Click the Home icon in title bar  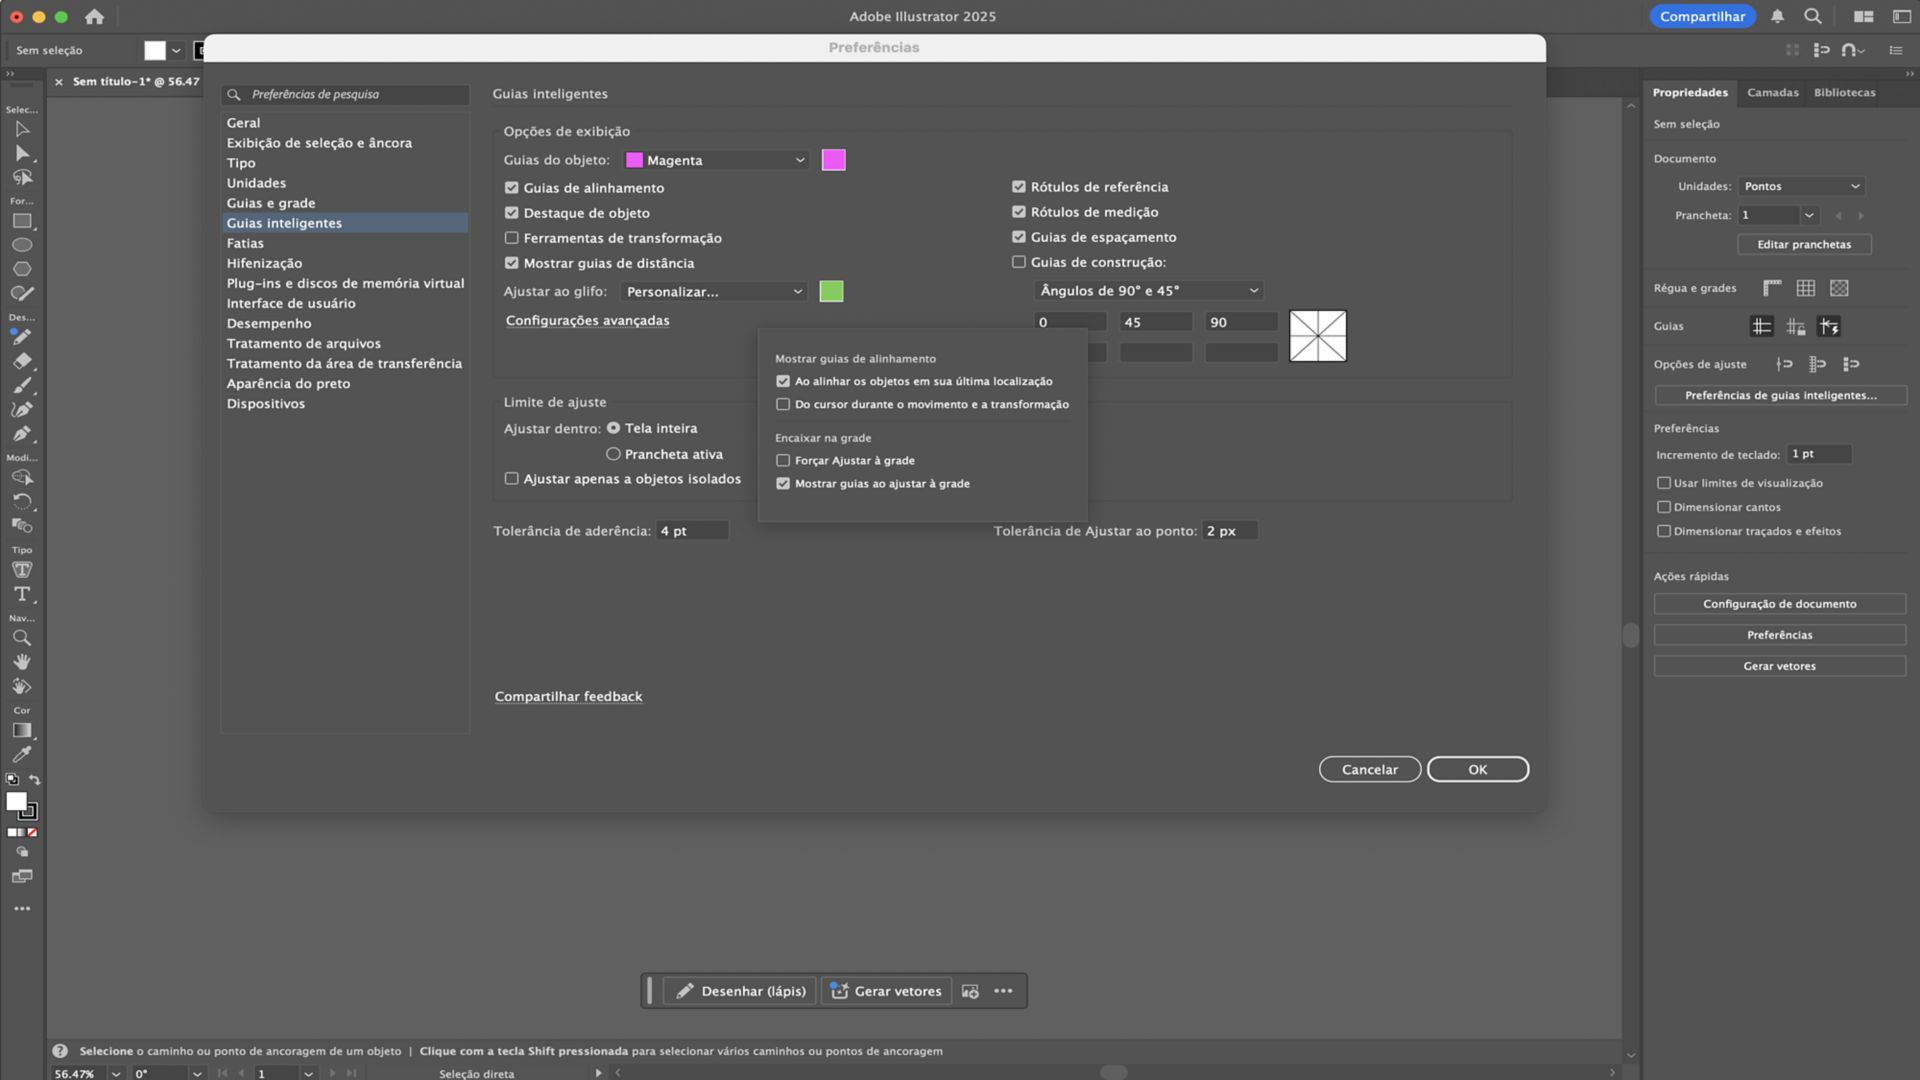(94, 16)
